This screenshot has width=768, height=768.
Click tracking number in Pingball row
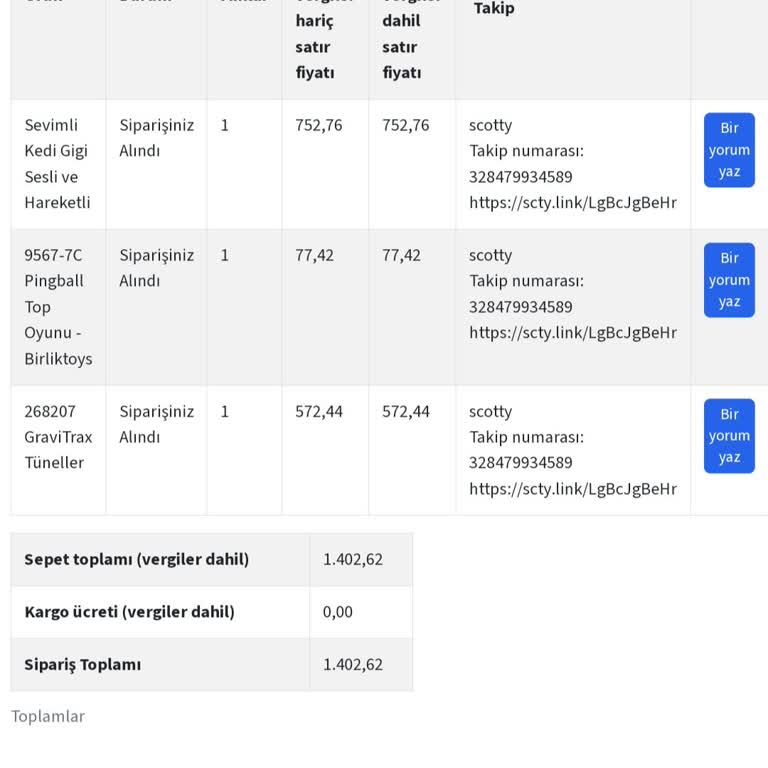coord(520,307)
